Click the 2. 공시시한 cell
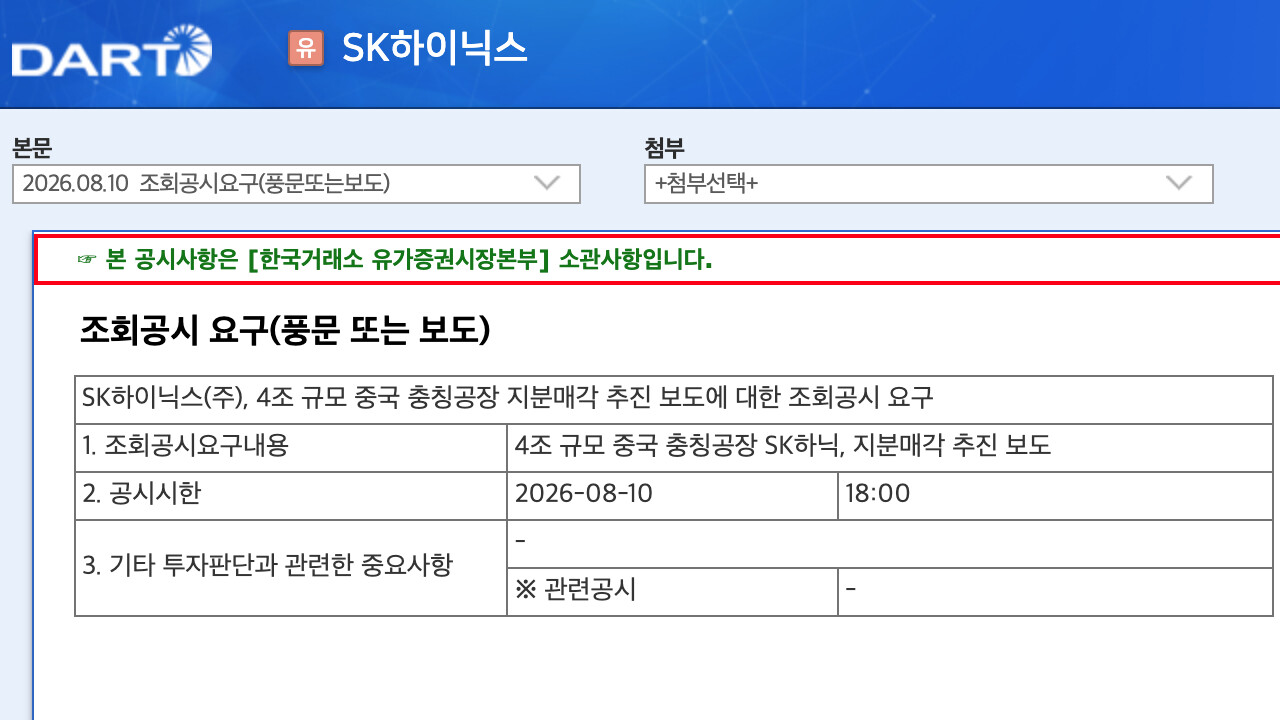This screenshot has width=1280, height=720. [x=291, y=495]
